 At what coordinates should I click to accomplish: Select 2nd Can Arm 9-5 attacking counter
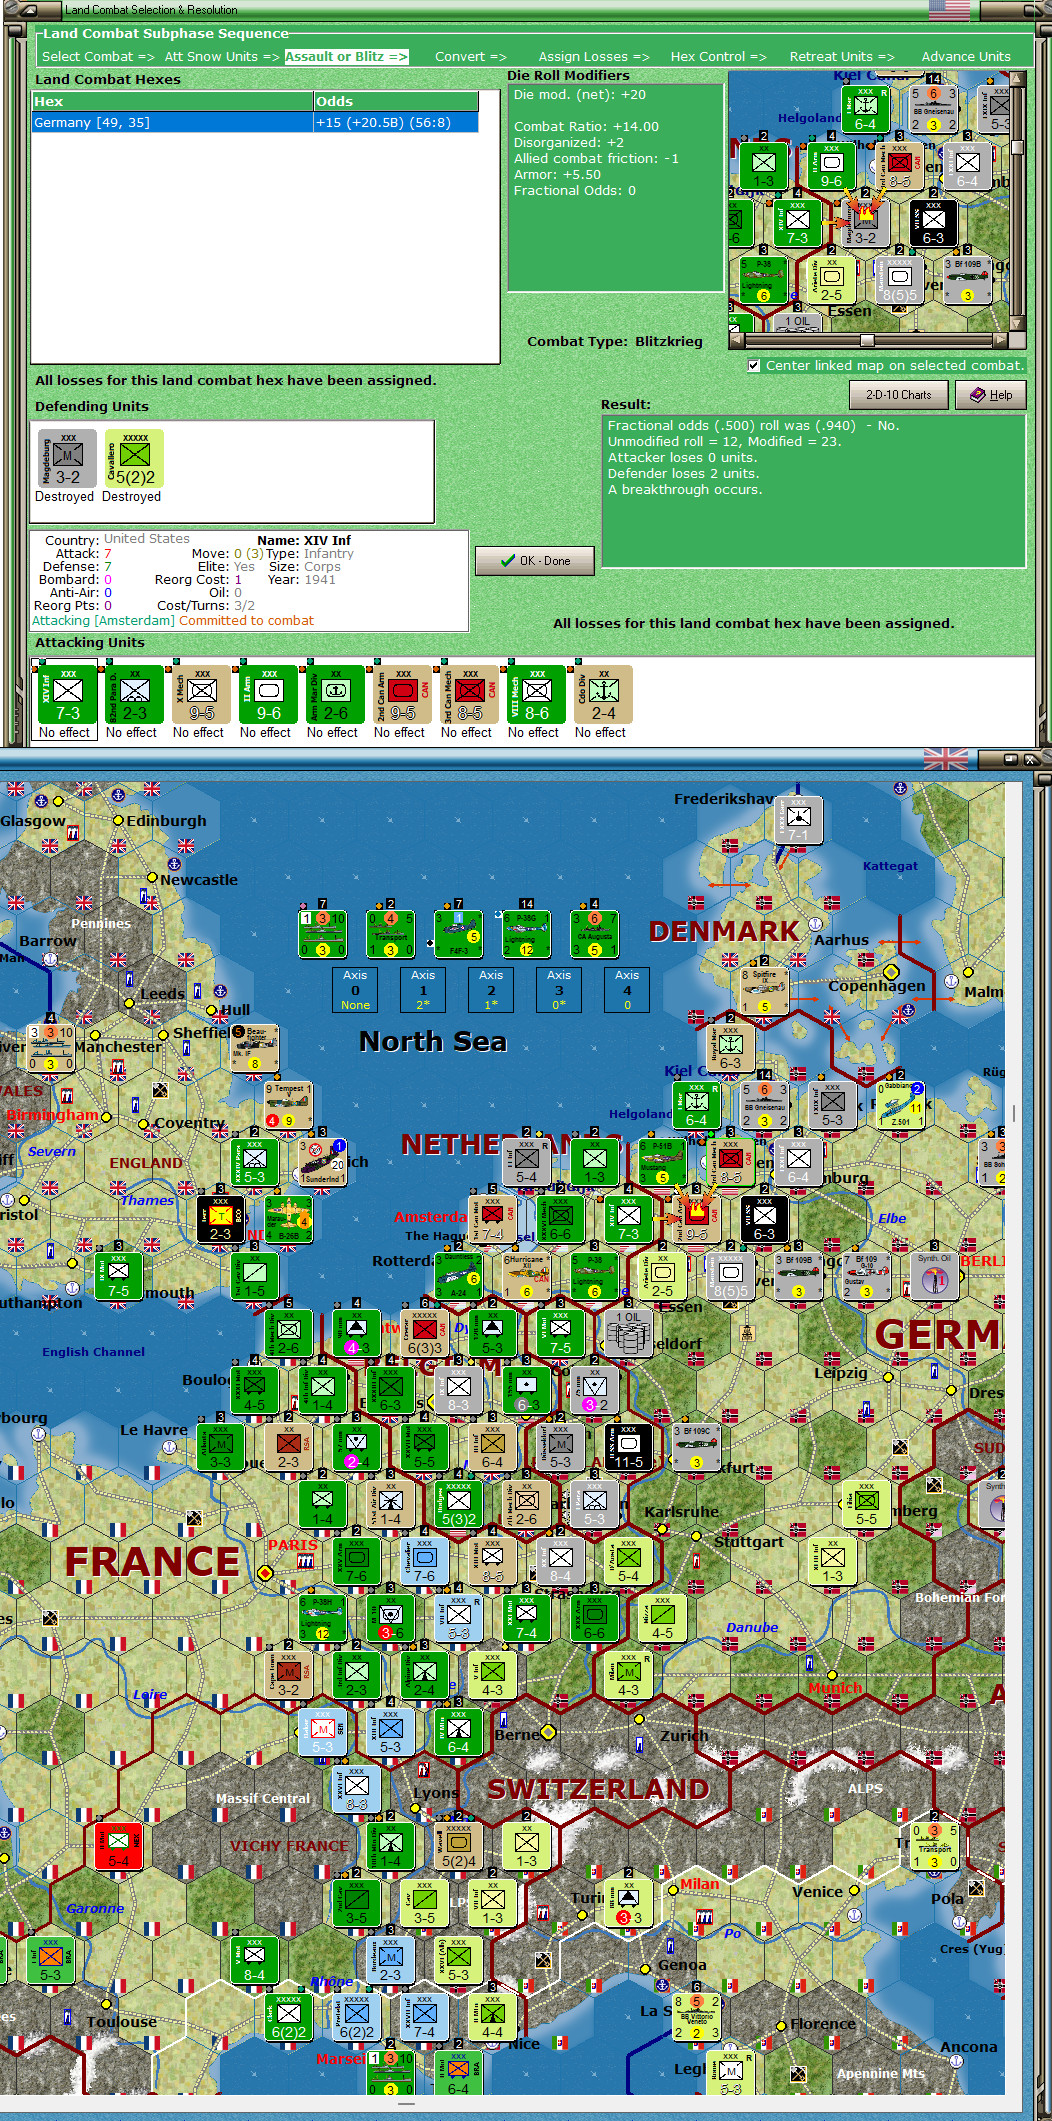pos(403,694)
